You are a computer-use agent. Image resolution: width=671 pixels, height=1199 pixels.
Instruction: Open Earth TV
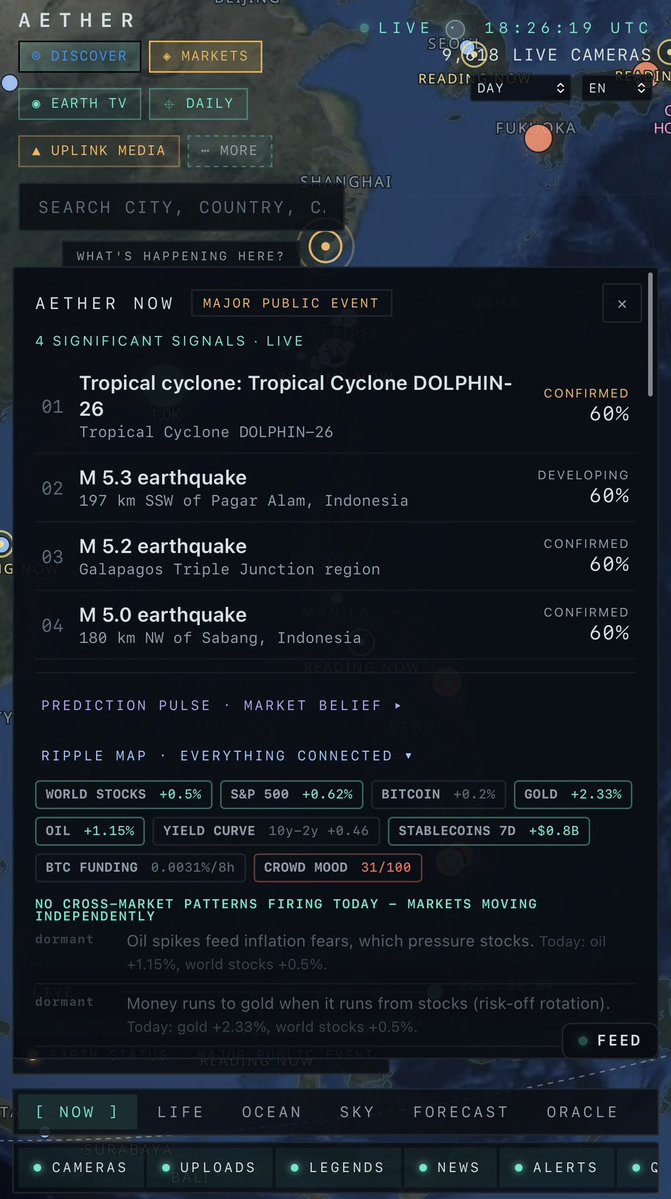[79, 104]
